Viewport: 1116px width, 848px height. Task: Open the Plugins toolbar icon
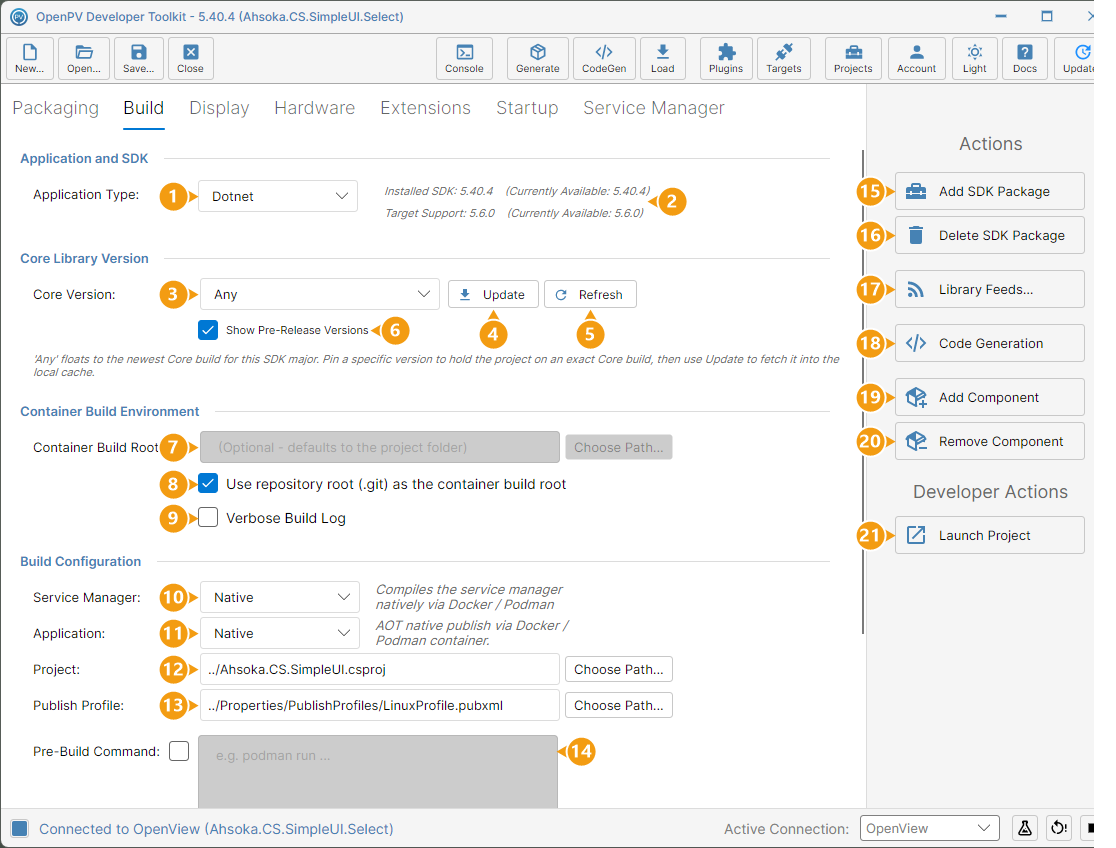725,58
